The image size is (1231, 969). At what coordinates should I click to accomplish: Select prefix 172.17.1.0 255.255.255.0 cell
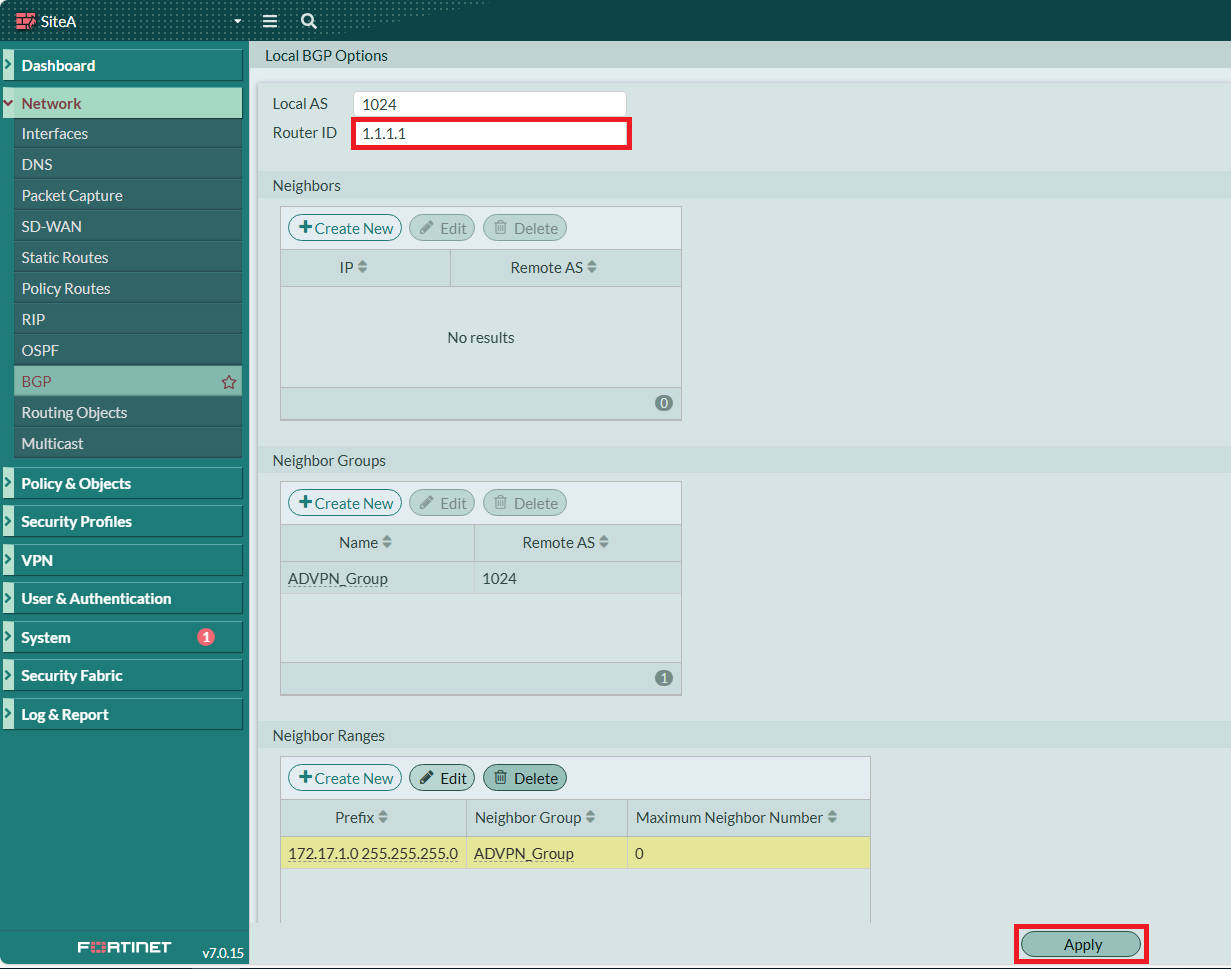pos(373,853)
